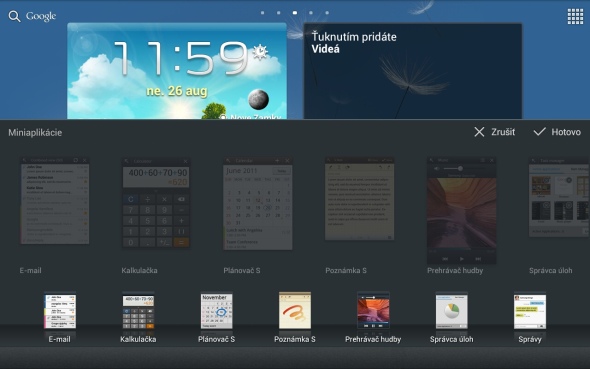Tap the Videá add-video widget
This screenshot has width=590, height=369.
pos(413,71)
